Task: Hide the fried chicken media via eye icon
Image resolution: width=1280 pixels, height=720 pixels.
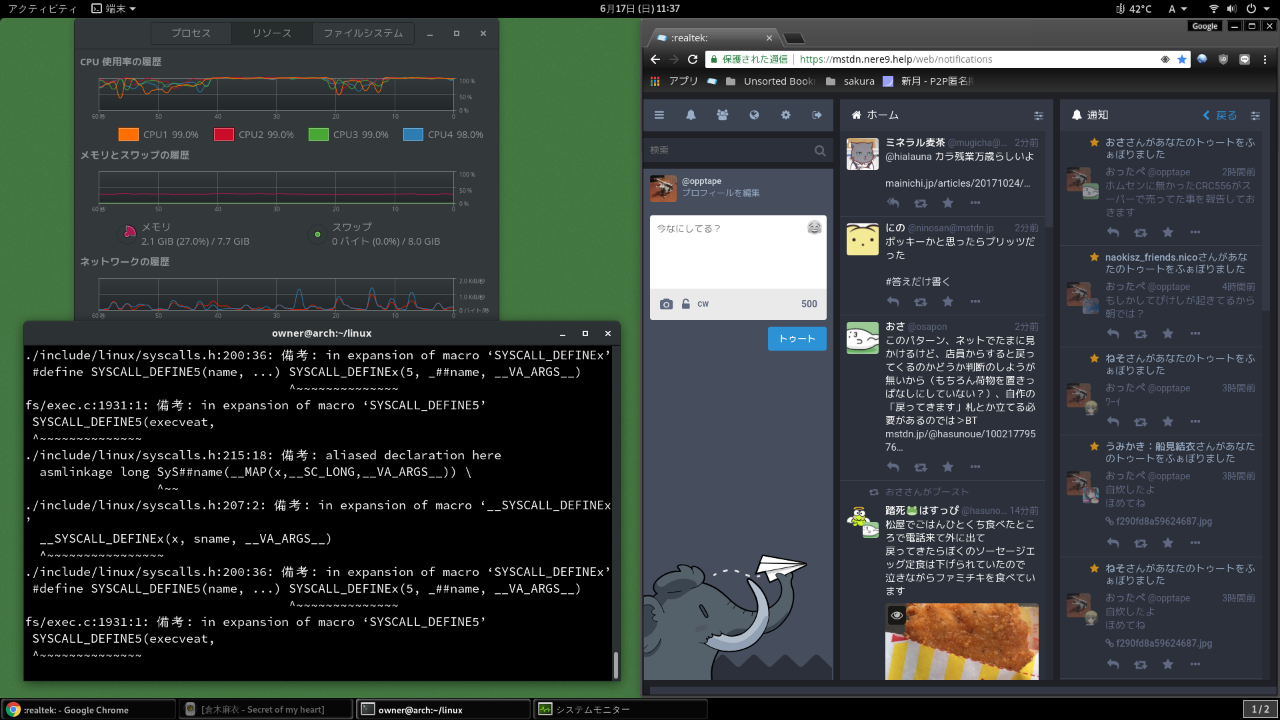Action: point(897,616)
